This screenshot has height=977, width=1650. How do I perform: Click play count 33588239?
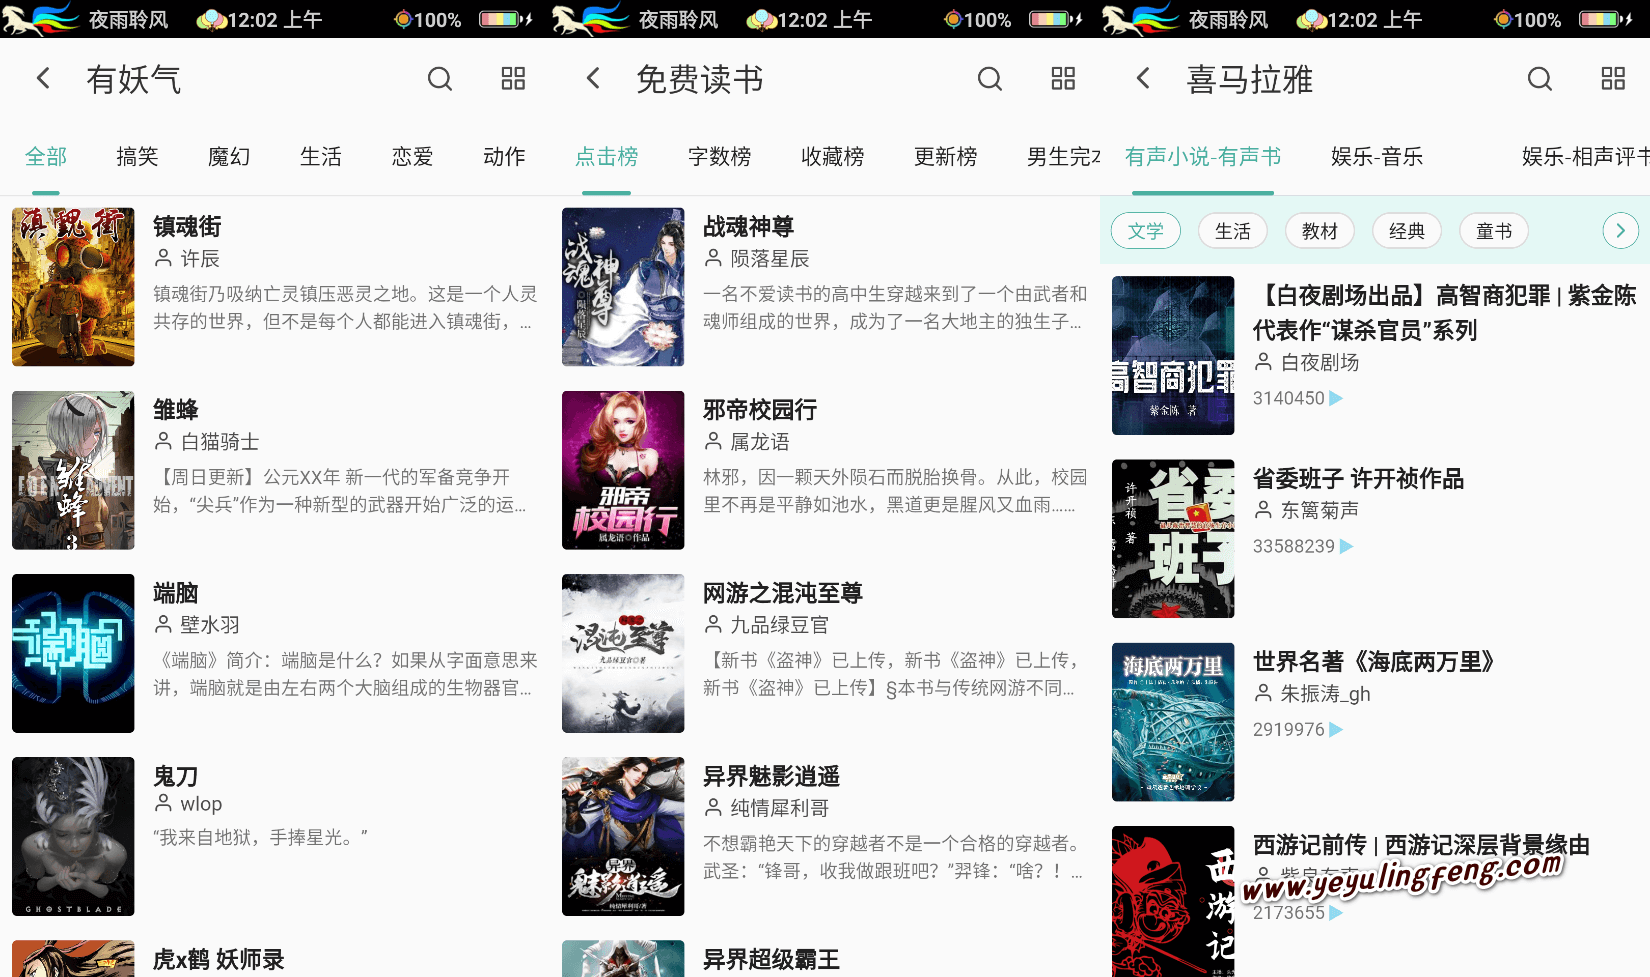[1294, 546]
